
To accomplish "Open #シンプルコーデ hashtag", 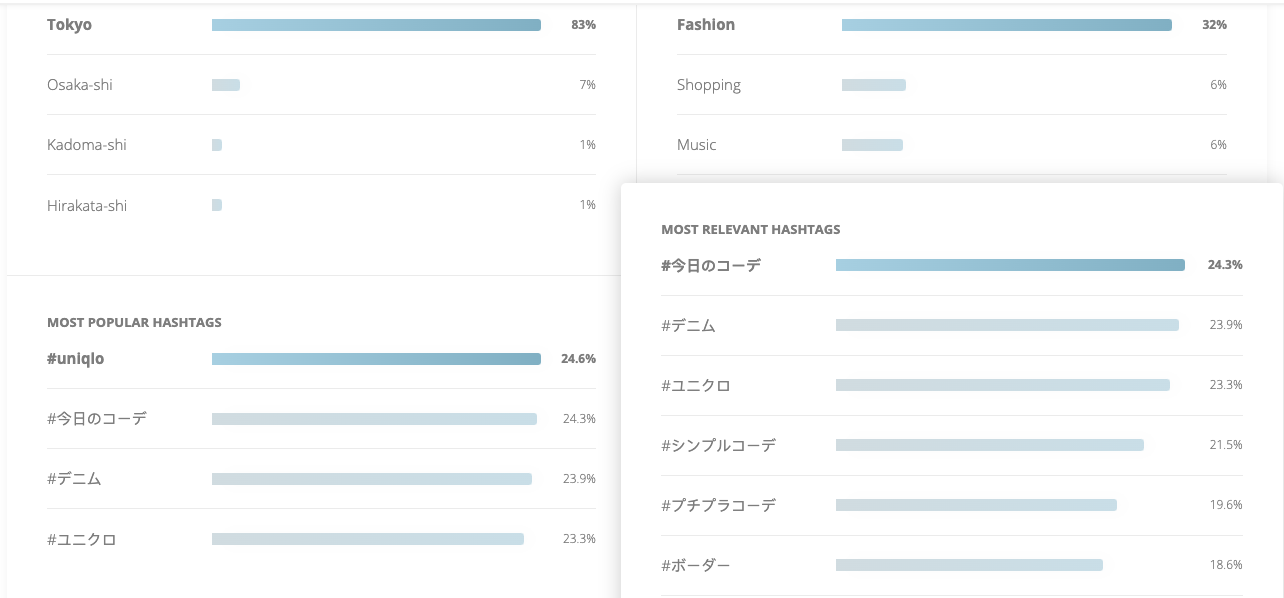I will [718, 446].
